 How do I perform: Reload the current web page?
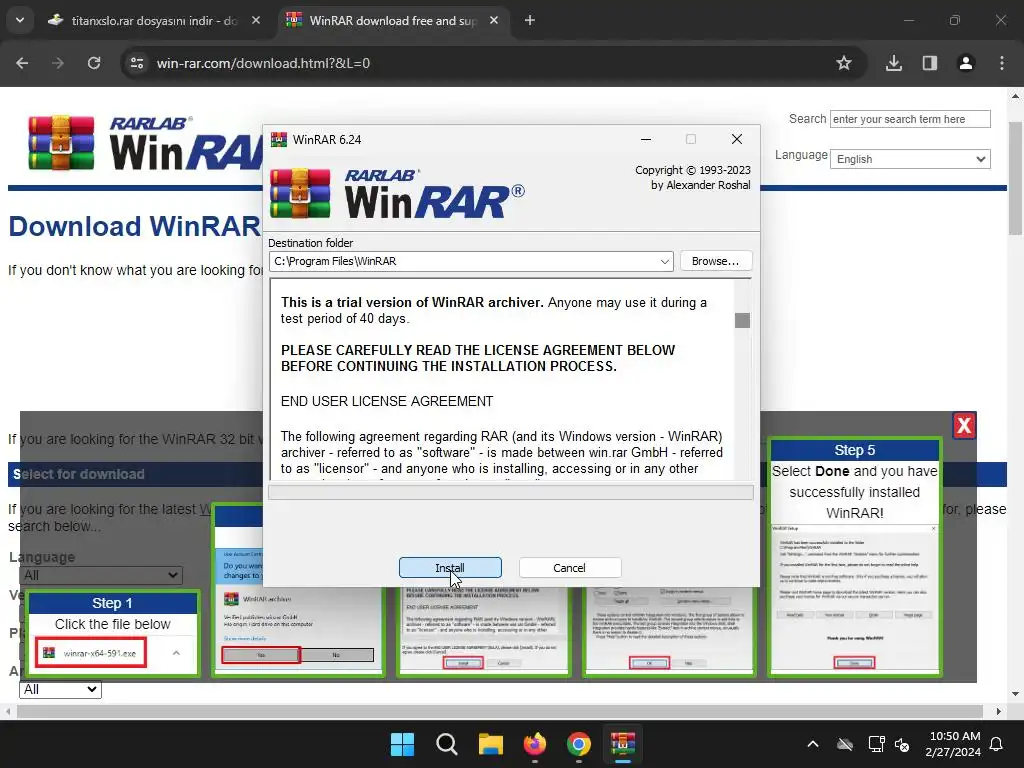coord(94,63)
